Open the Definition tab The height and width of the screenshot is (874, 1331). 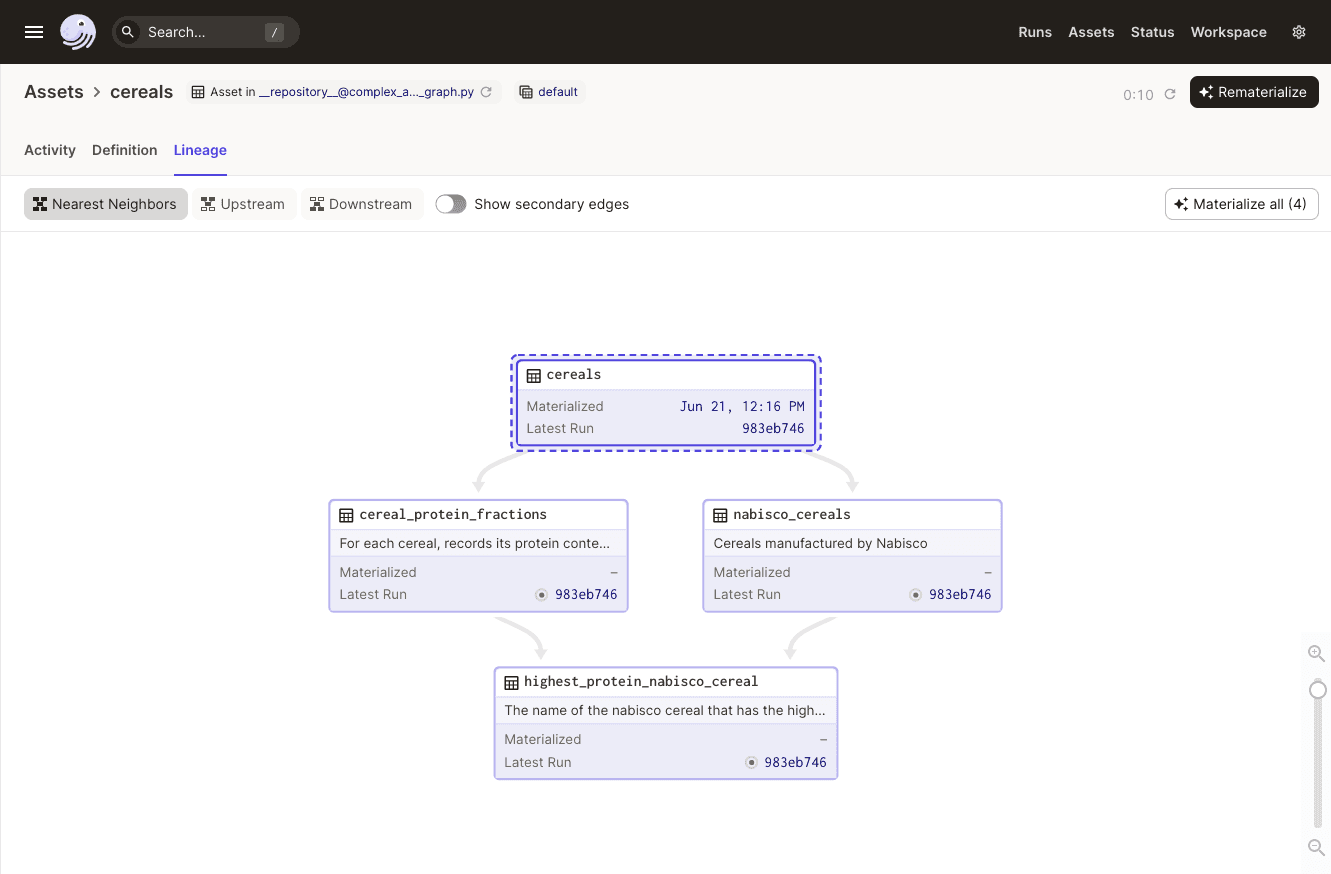[124, 150]
